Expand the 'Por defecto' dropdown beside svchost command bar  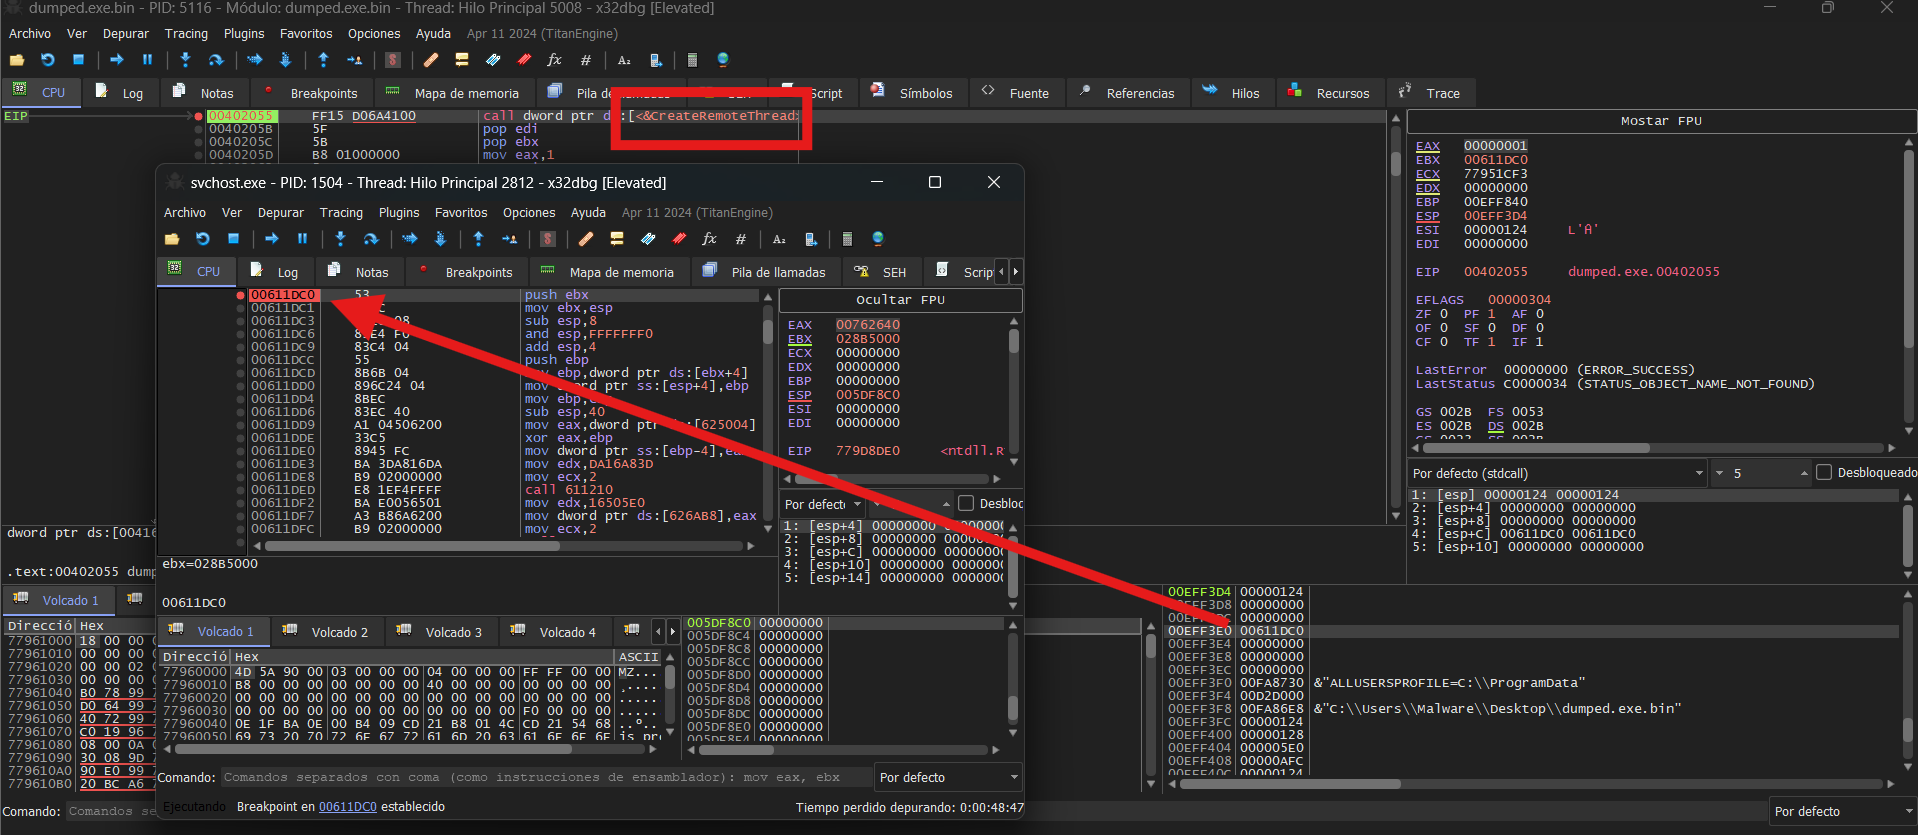pyautogui.click(x=948, y=778)
